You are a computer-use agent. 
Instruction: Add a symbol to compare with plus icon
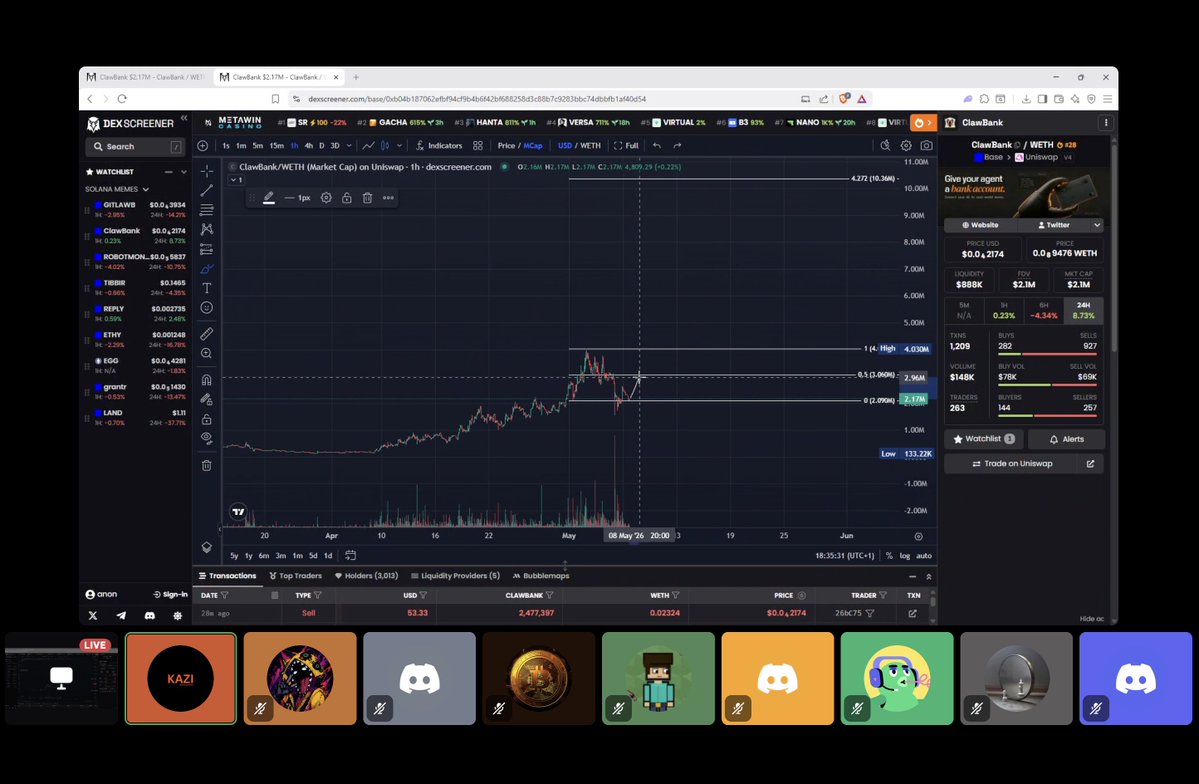point(203,145)
